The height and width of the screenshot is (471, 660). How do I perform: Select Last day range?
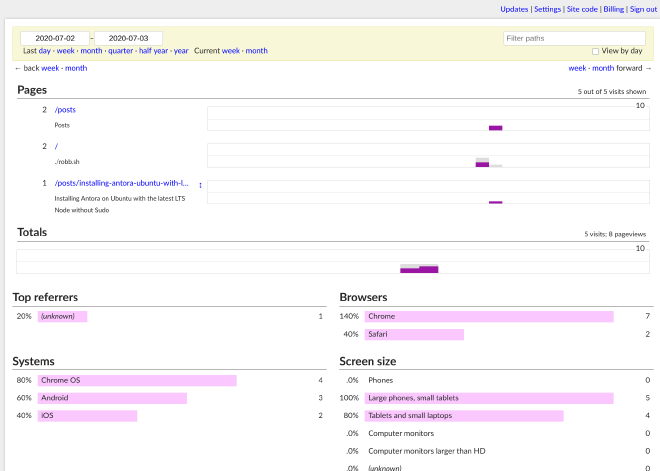[45, 51]
